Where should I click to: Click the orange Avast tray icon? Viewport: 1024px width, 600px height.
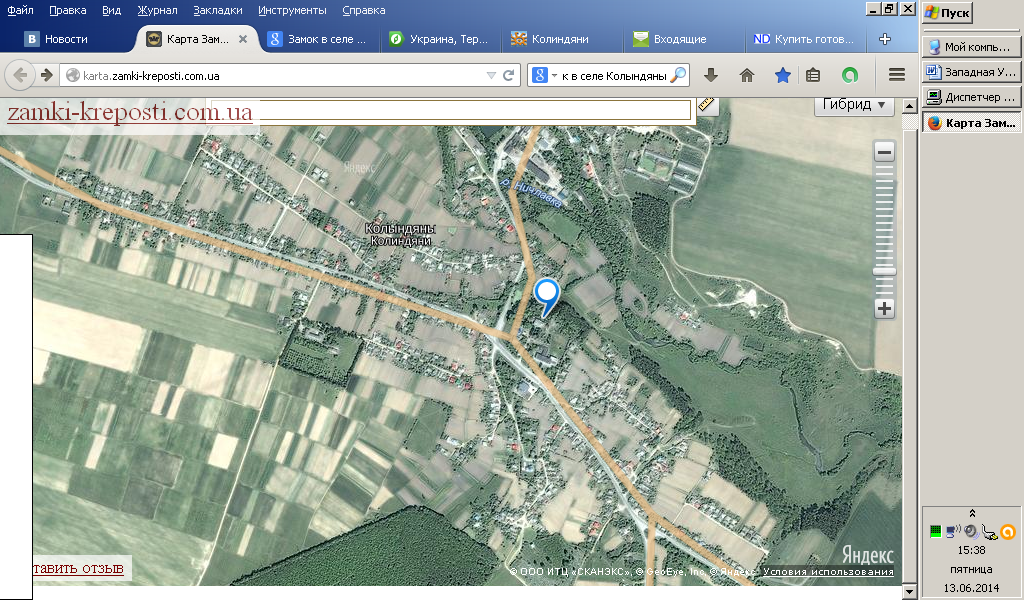click(x=1008, y=532)
